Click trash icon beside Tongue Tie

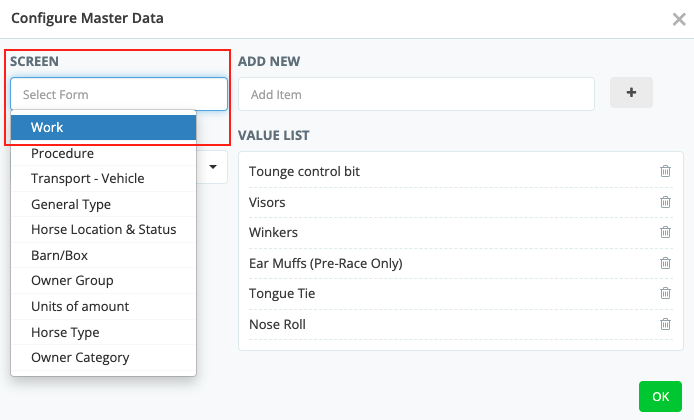665,293
